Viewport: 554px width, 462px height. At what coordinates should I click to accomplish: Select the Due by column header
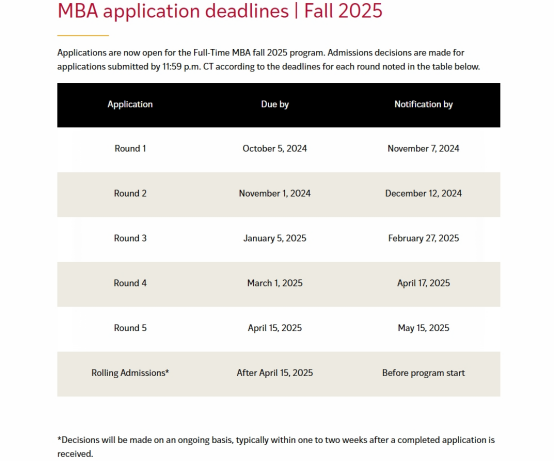point(275,104)
